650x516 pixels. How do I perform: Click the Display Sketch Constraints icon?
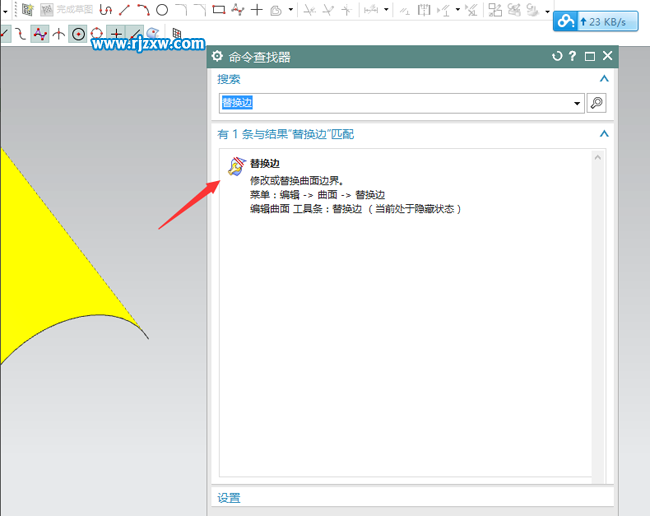444,10
